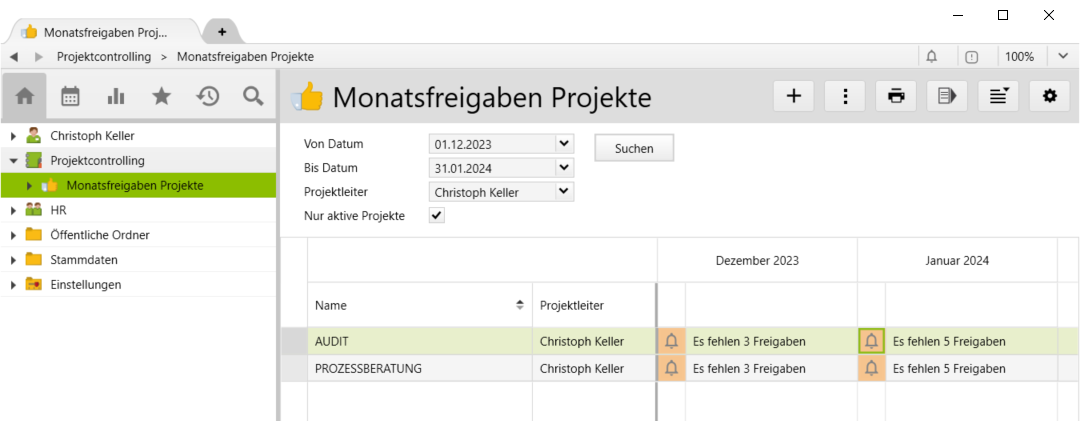Open the home view in sidebar
Image resolution: width=1080 pixels, height=421 pixels.
click(25, 96)
